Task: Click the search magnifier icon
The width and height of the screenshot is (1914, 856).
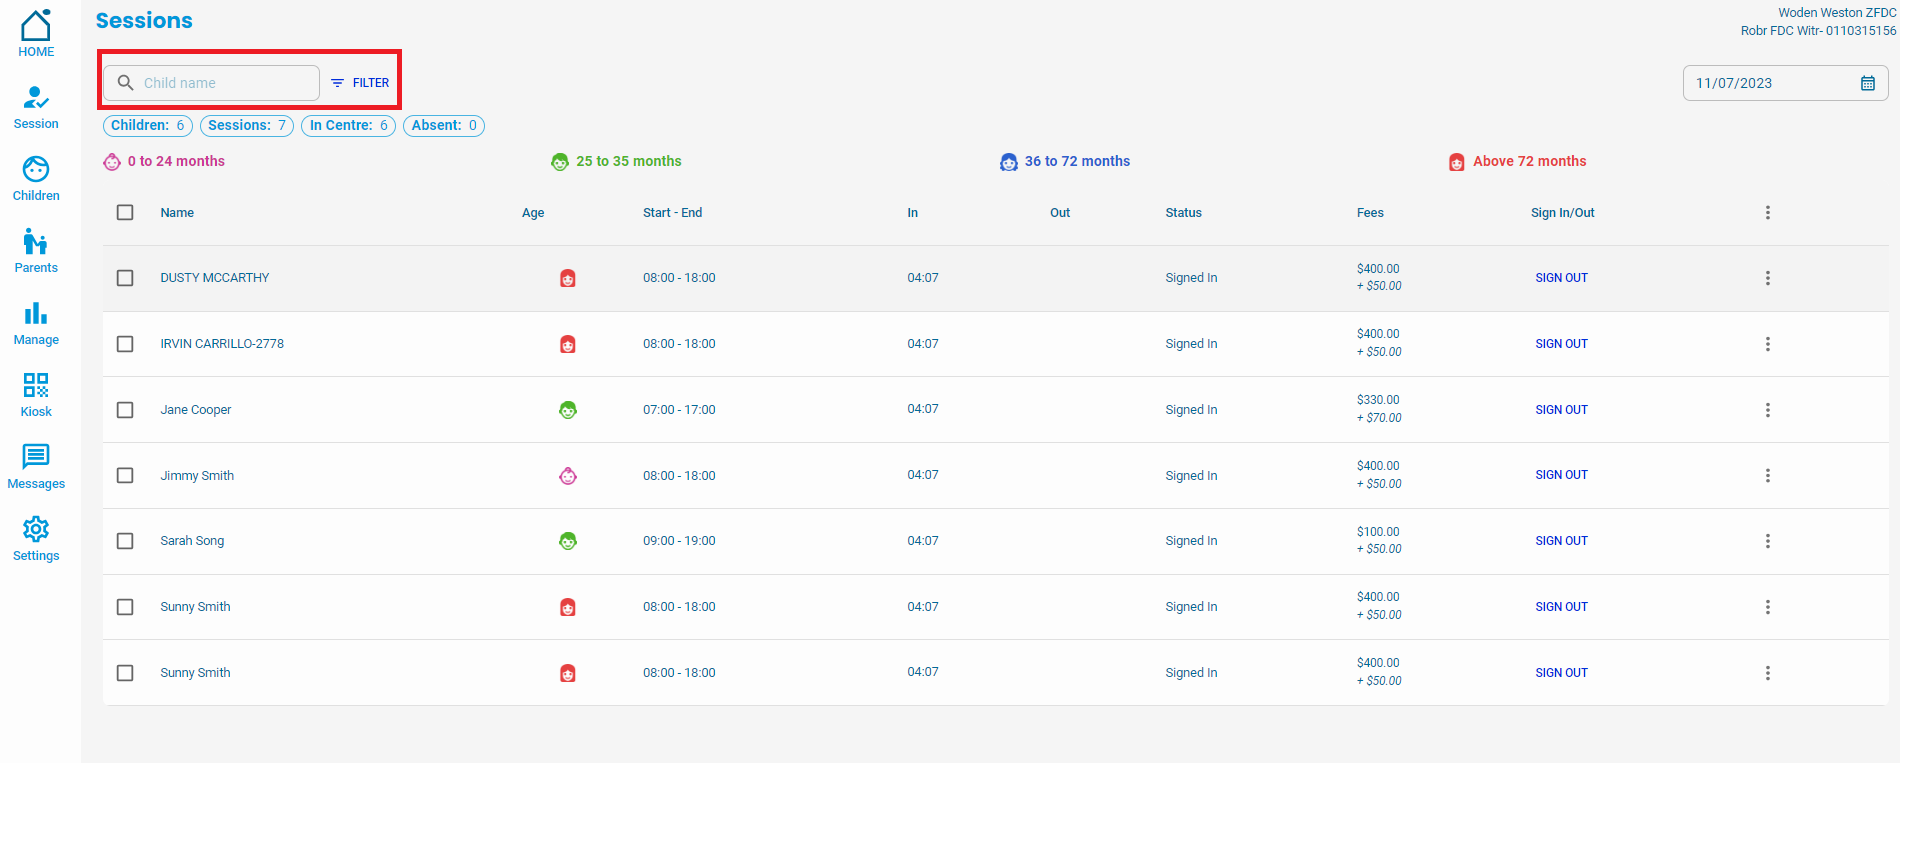Action: (x=125, y=83)
